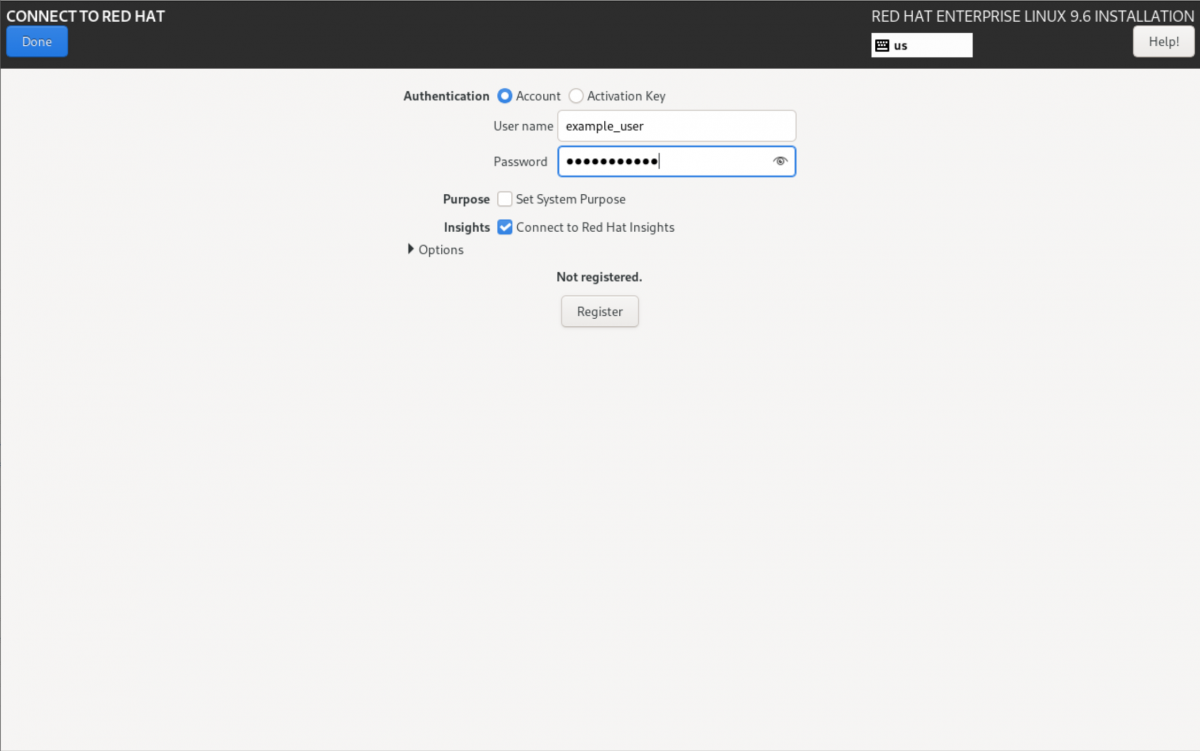Open the Help! documentation button
The image size is (1200, 751).
tap(1163, 41)
